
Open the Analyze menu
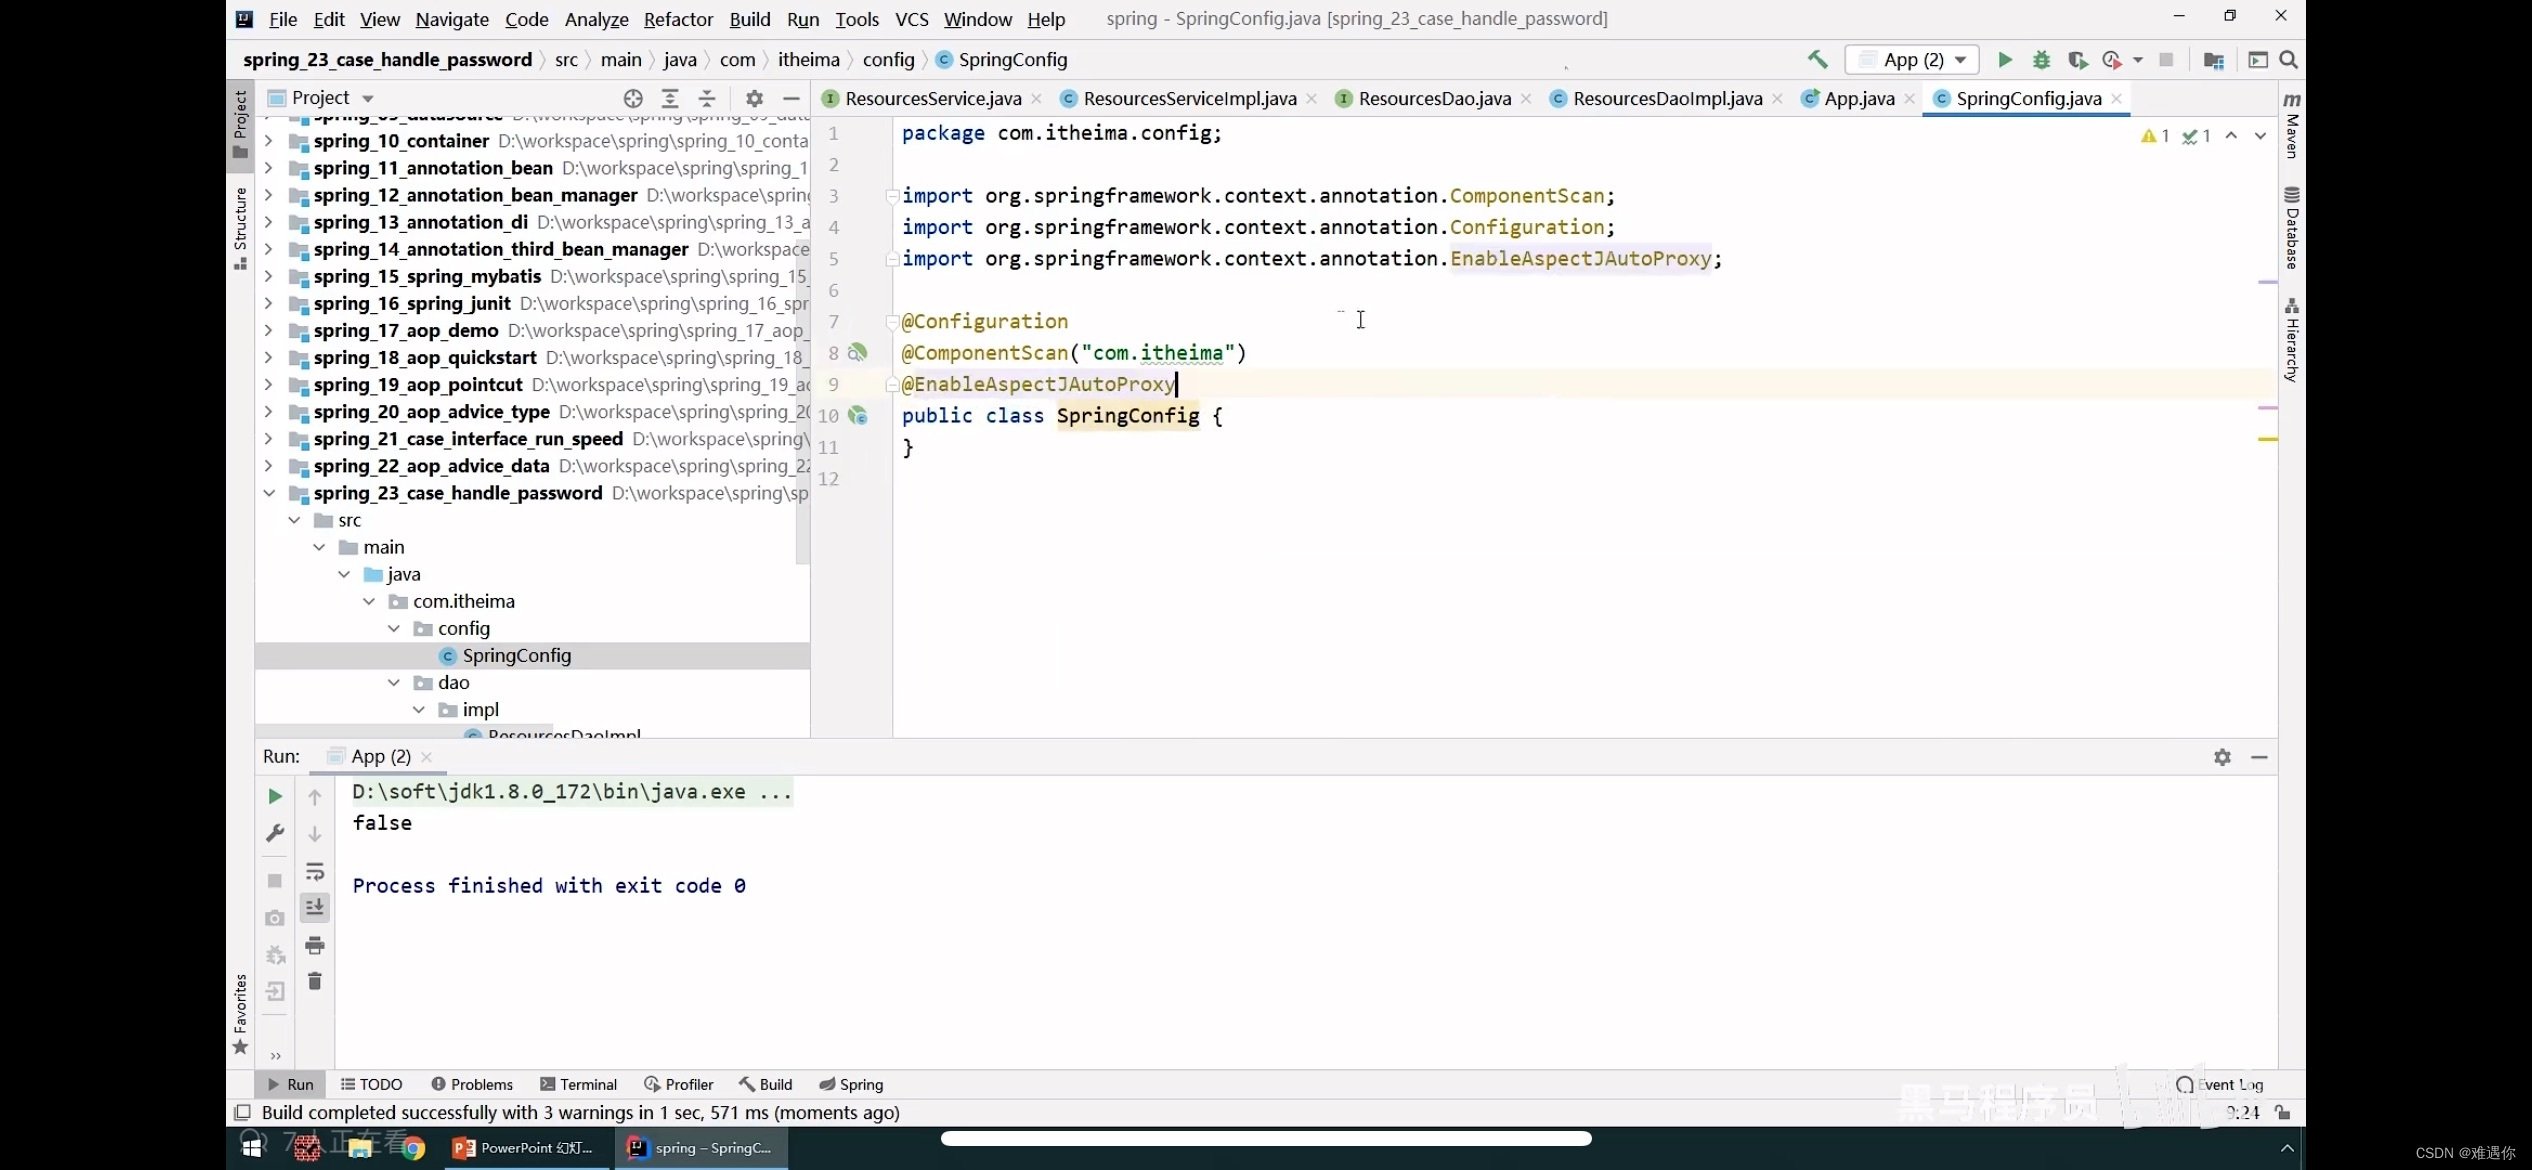(x=596, y=19)
